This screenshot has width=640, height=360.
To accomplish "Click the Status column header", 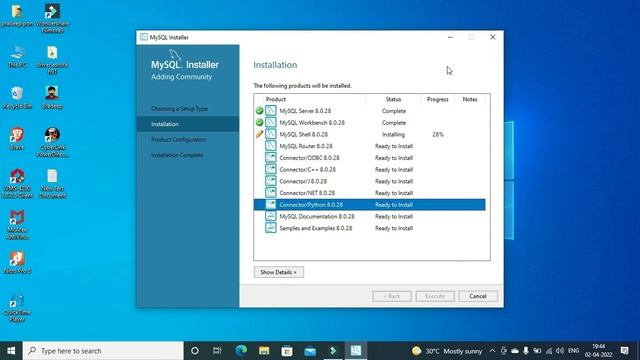I will (x=393, y=99).
